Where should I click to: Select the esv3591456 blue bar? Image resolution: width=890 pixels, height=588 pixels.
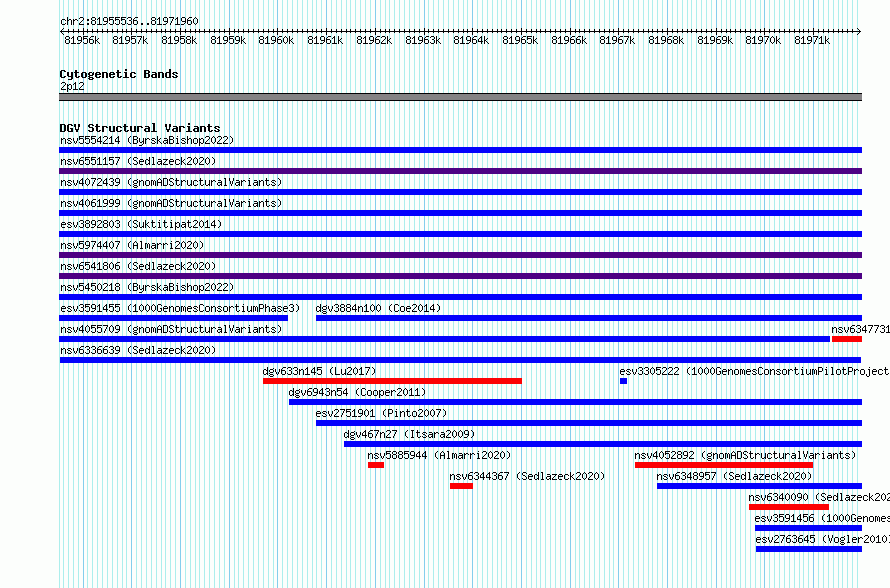point(808,528)
